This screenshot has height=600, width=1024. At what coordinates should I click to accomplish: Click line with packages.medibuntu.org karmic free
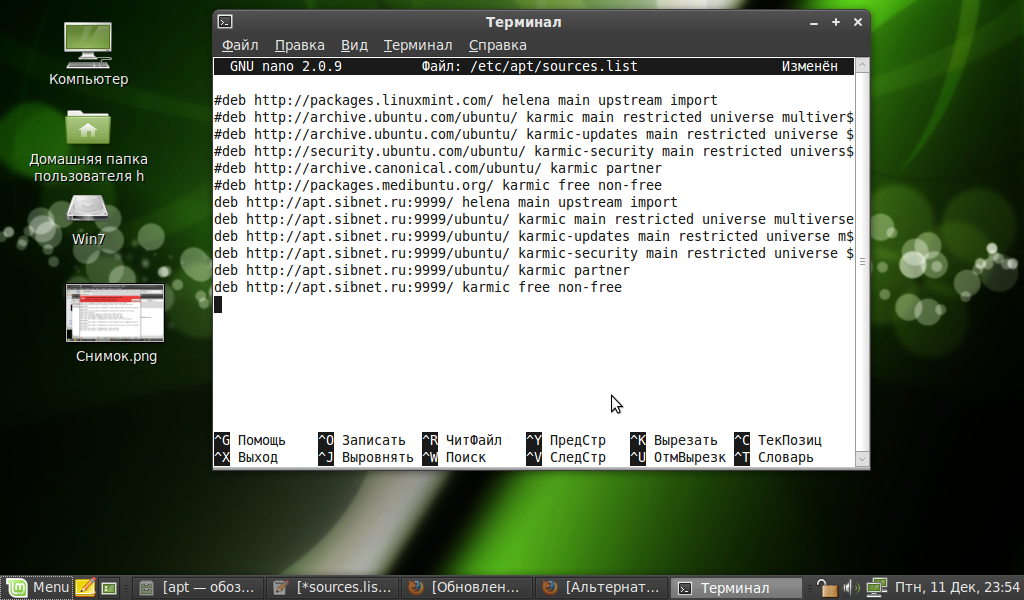(x=438, y=185)
